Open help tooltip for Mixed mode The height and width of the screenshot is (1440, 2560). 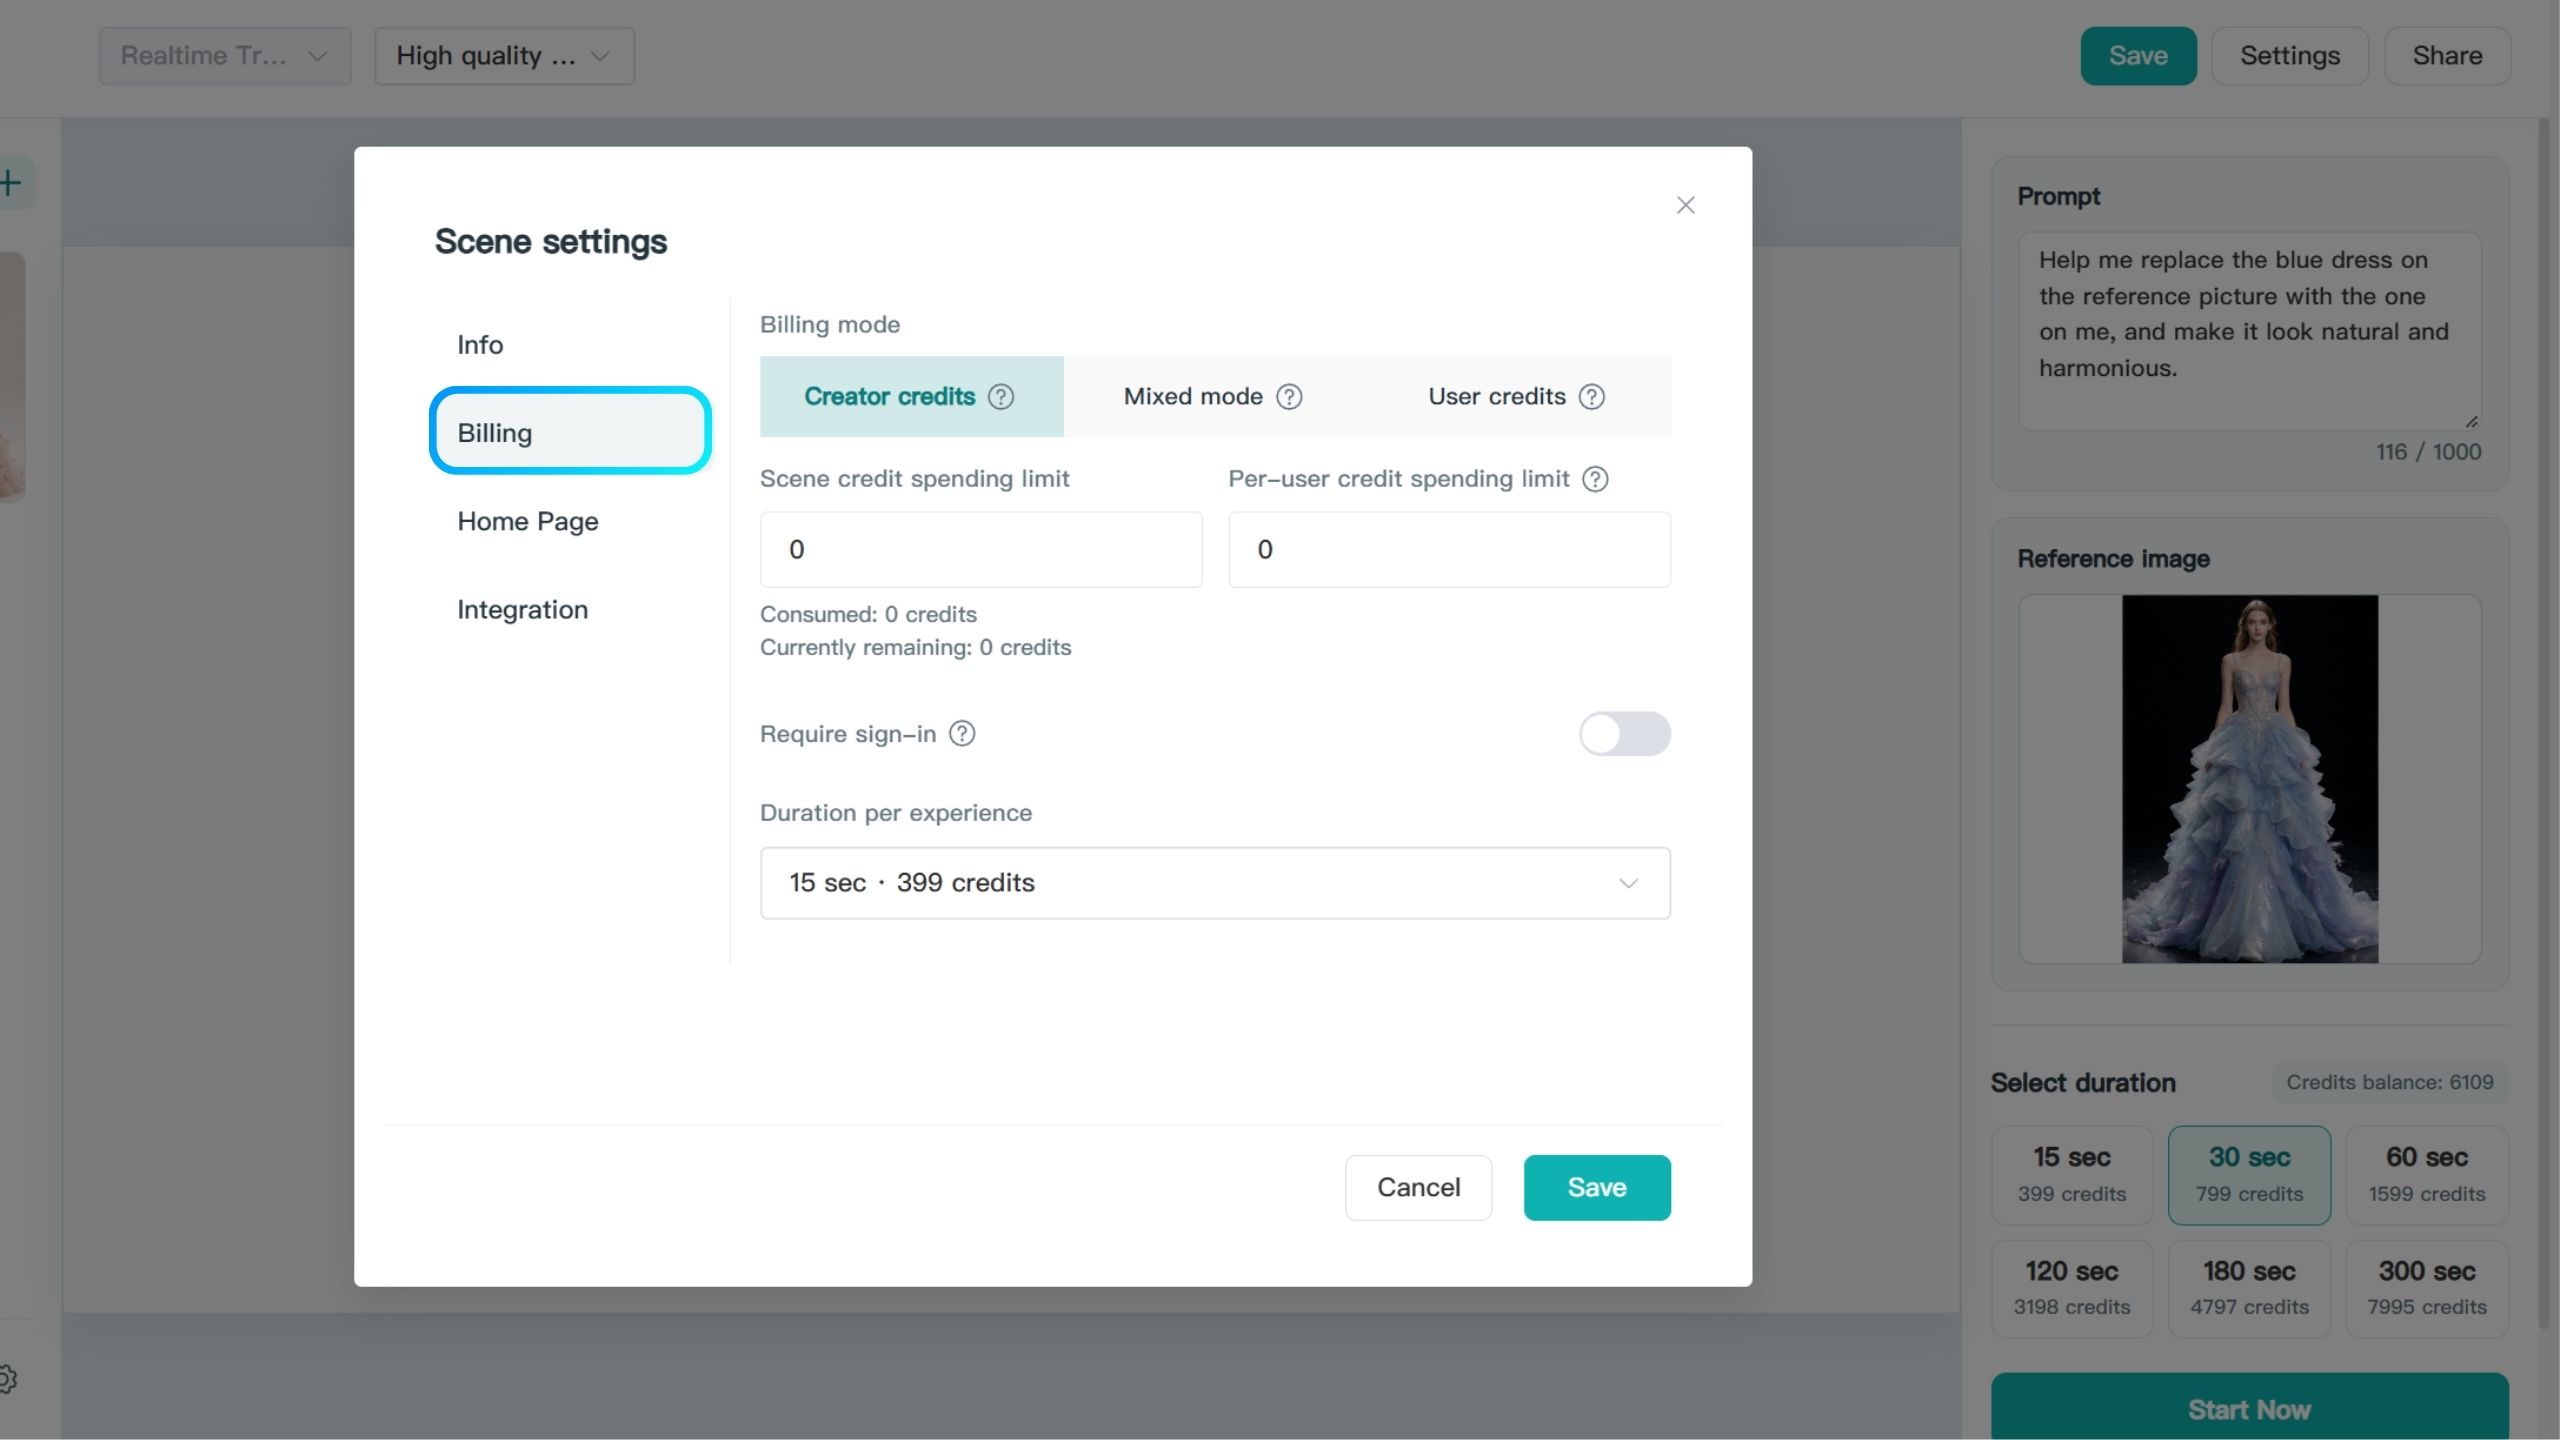tap(1289, 397)
